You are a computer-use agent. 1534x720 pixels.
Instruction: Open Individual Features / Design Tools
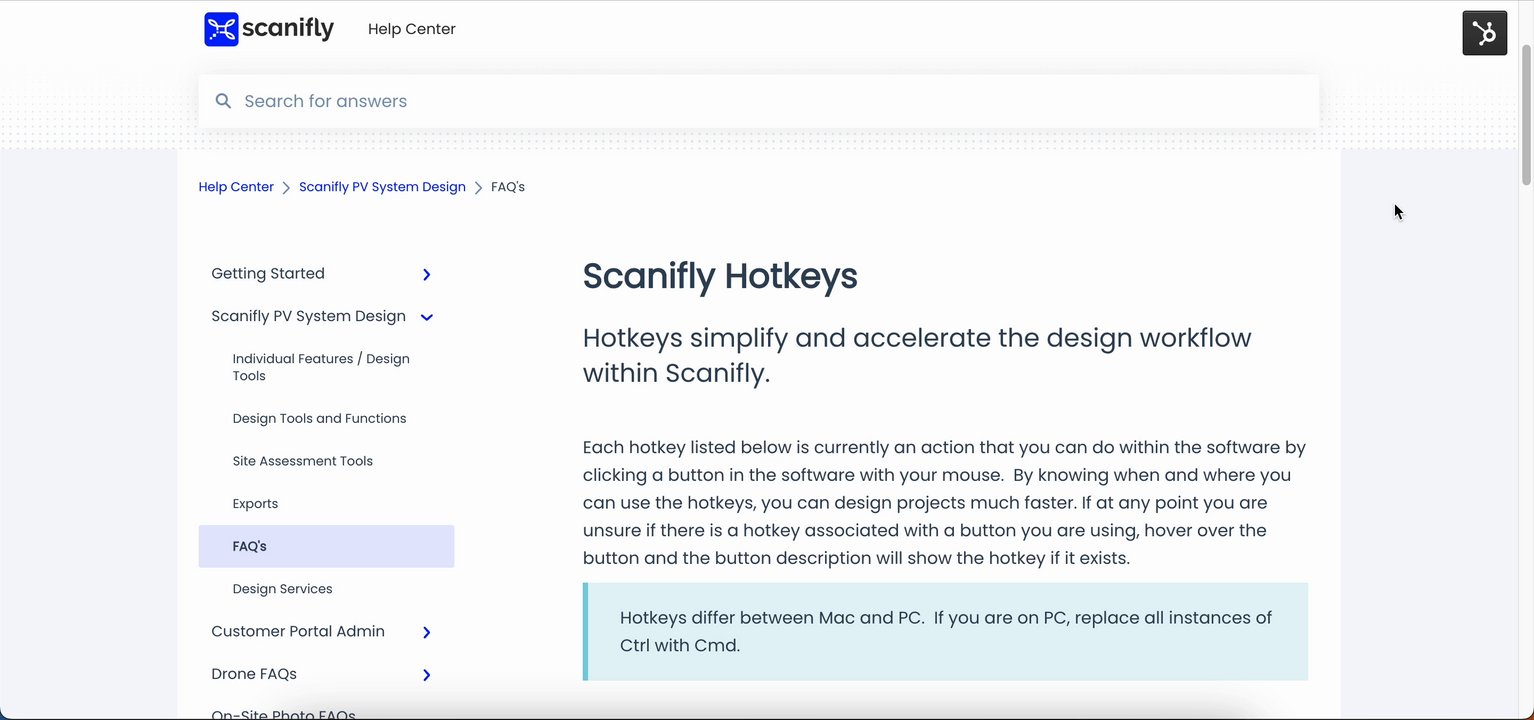(321, 367)
